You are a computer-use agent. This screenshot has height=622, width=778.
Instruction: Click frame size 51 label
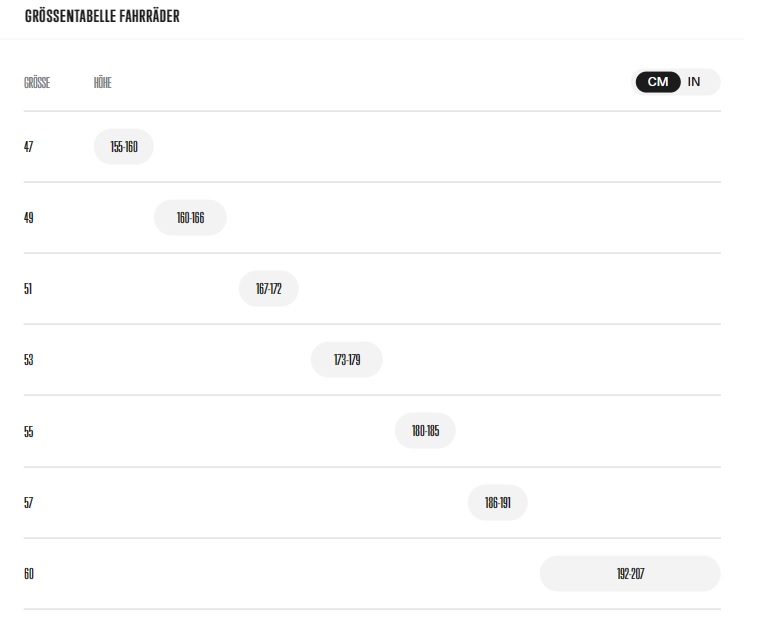tap(29, 289)
